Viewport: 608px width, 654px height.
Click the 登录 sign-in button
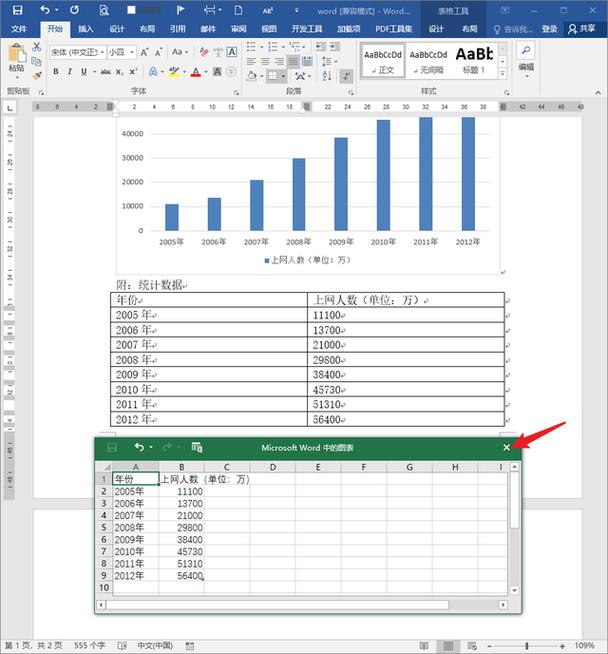[x=550, y=29]
